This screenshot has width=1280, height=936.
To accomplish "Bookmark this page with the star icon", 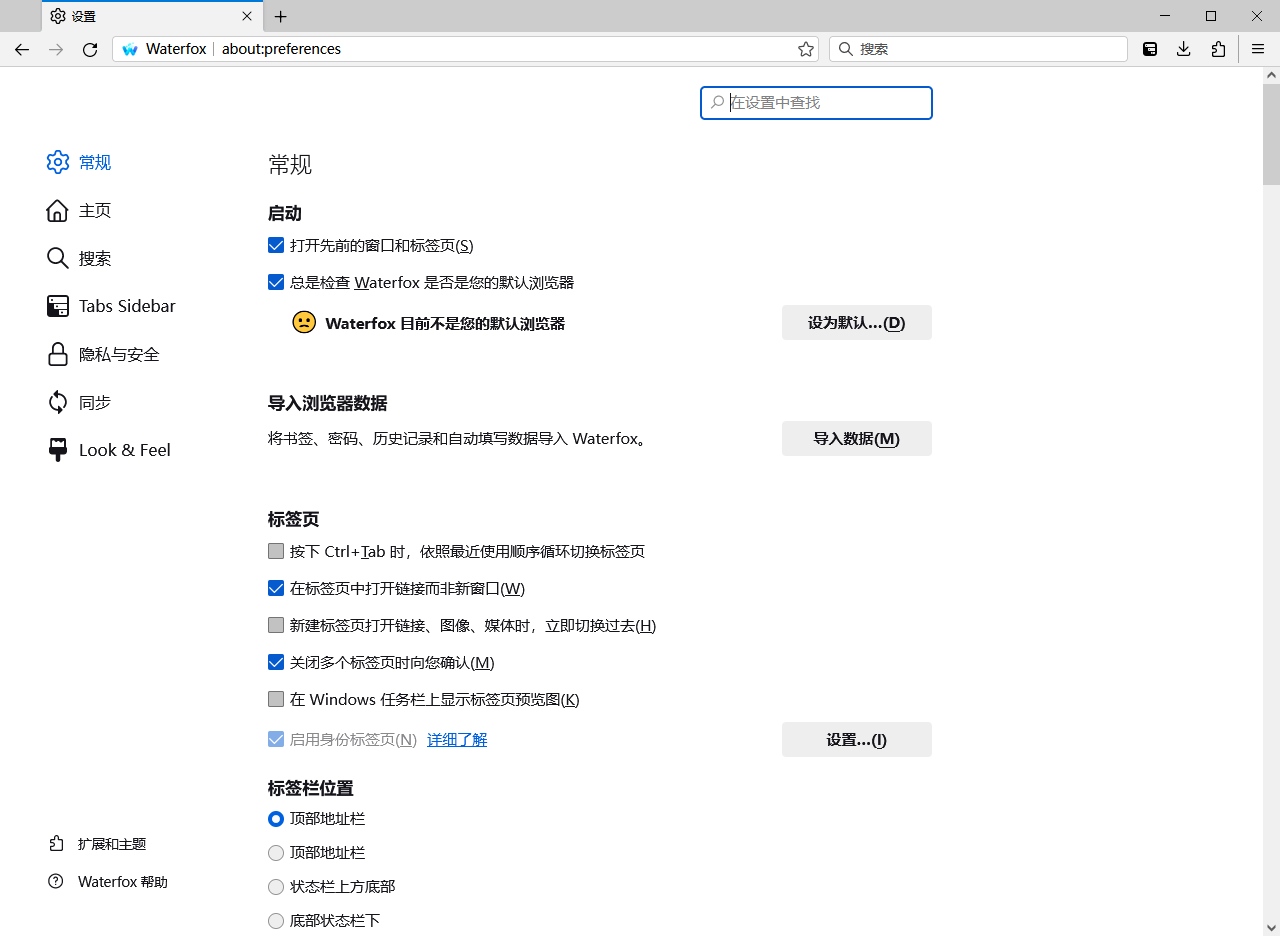I will (806, 49).
